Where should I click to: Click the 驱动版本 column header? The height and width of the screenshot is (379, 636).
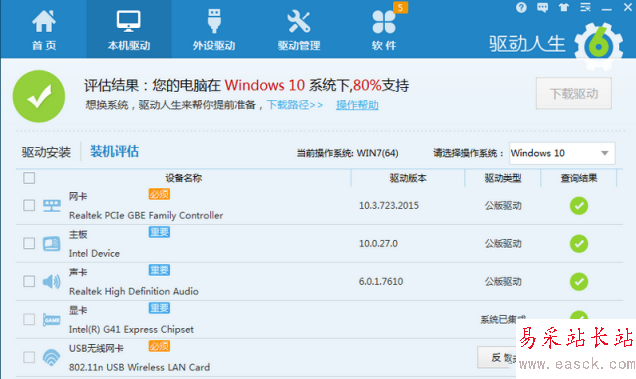(x=408, y=178)
